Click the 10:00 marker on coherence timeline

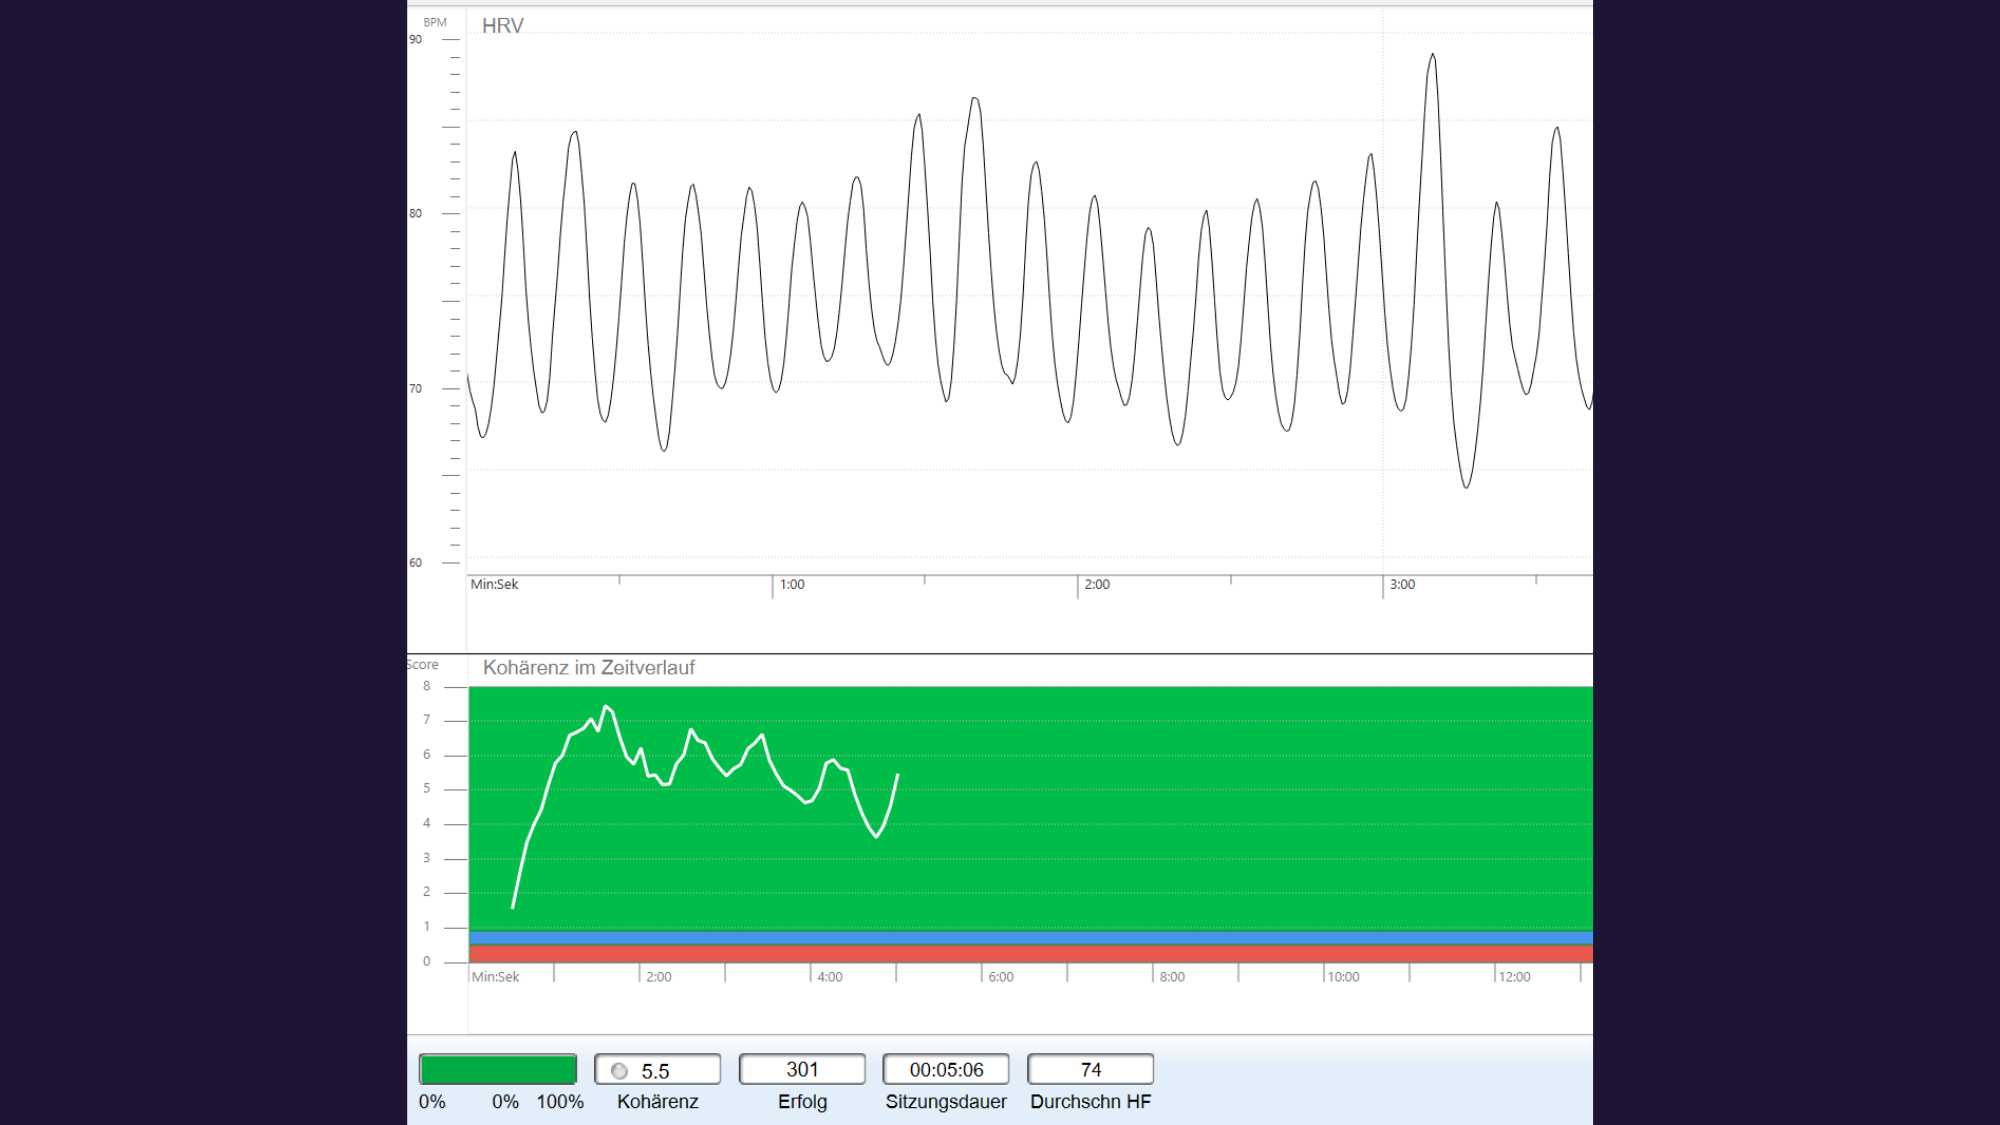1343,977
